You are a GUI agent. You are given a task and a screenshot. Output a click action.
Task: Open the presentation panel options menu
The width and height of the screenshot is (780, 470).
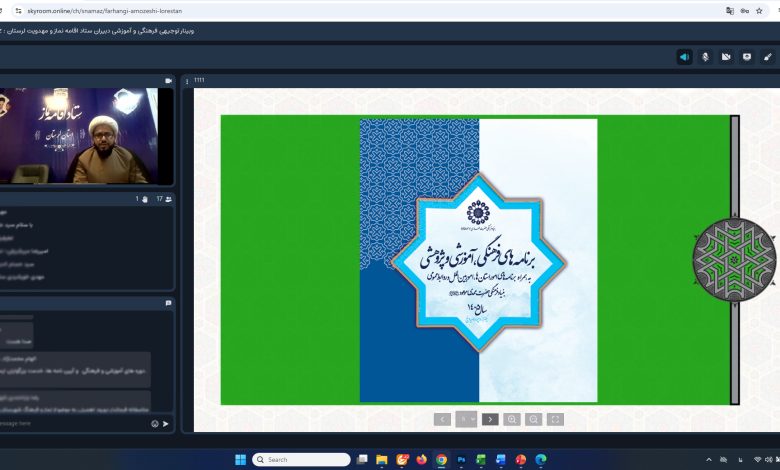point(187,81)
